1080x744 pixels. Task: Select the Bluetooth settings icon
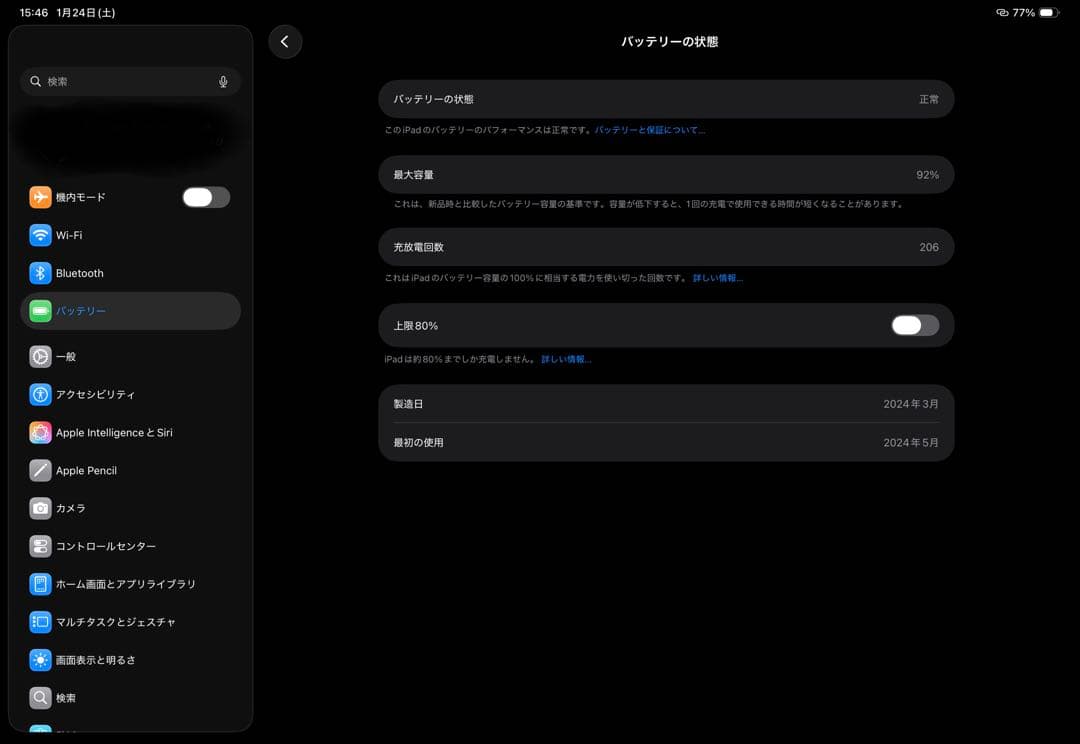coord(40,273)
